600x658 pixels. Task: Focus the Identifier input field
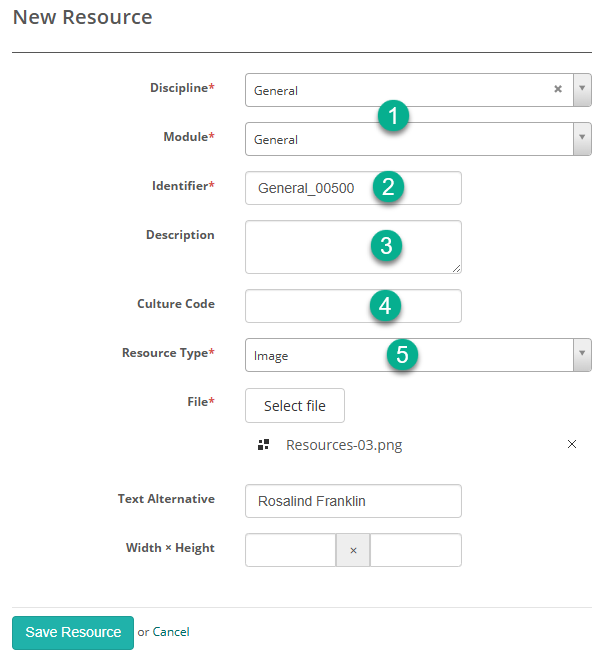click(310, 188)
